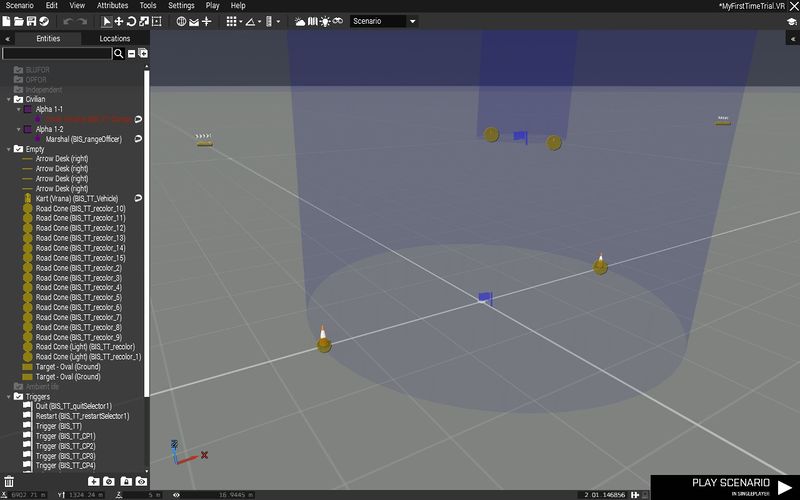
Task: Click the trash delete icon in Entities panel
Action: click(9, 482)
